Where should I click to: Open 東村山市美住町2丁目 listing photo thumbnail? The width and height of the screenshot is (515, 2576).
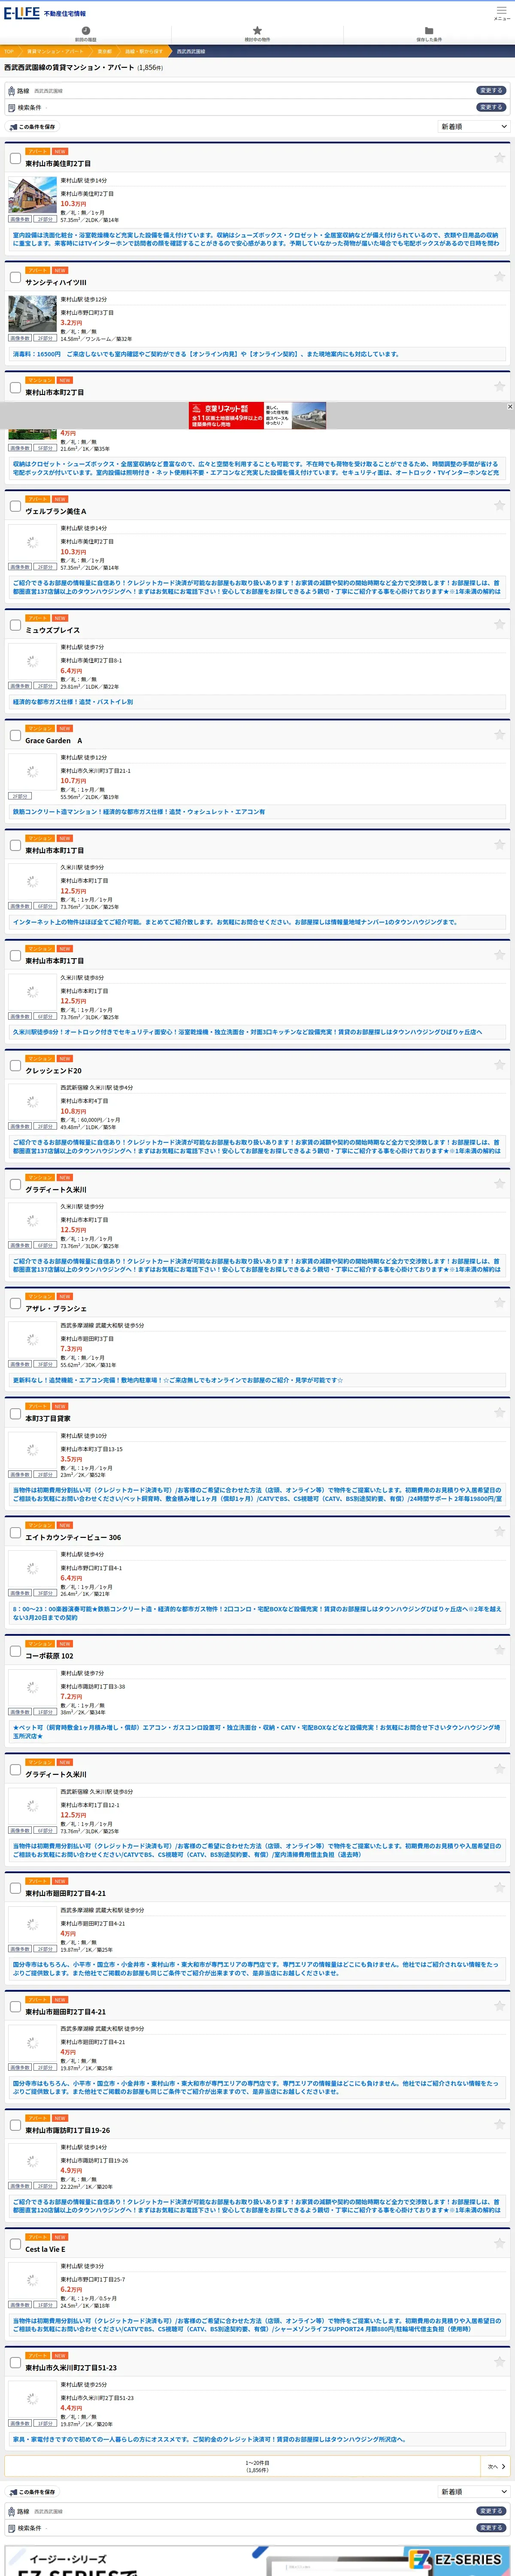pyautogui.click(x=32, y=195)
